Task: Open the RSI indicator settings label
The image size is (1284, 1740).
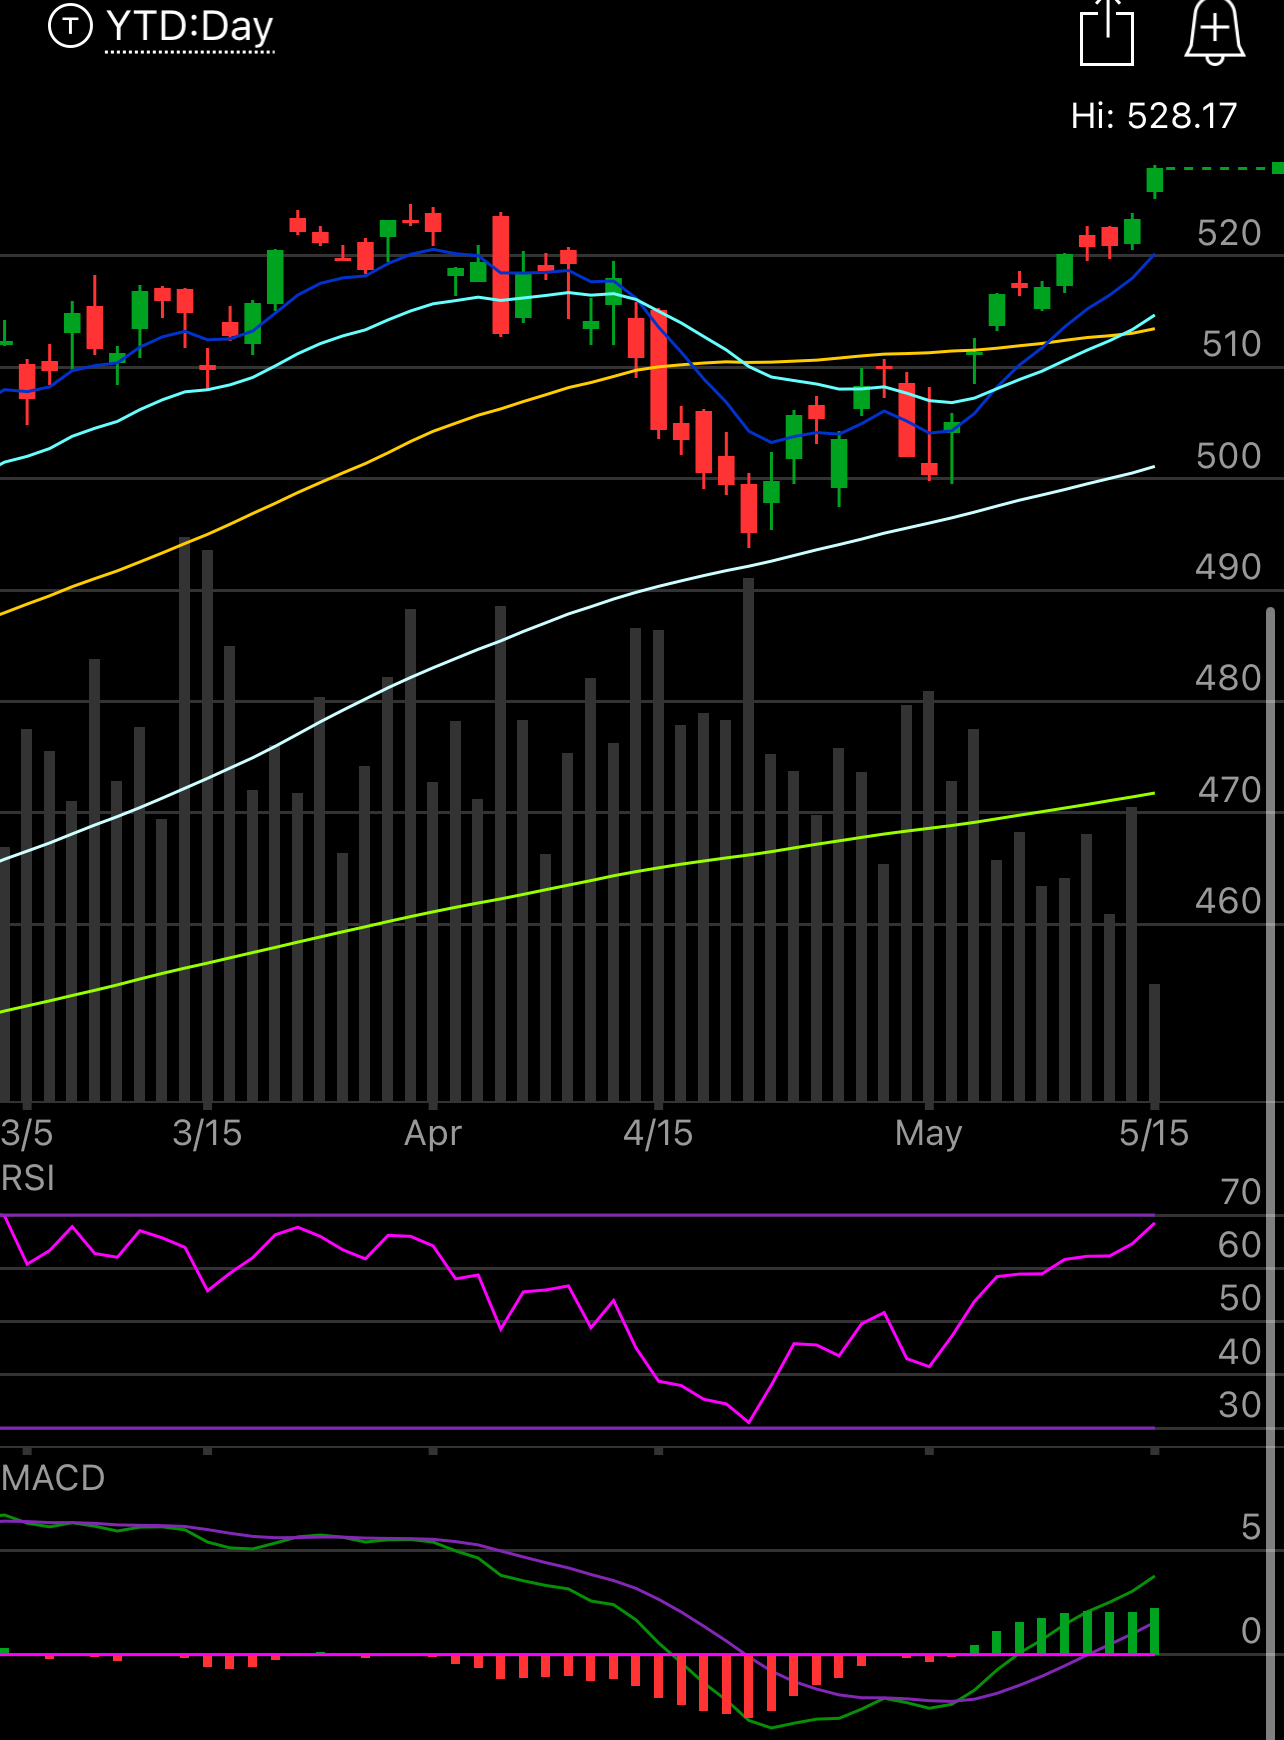Action: 28,1178
